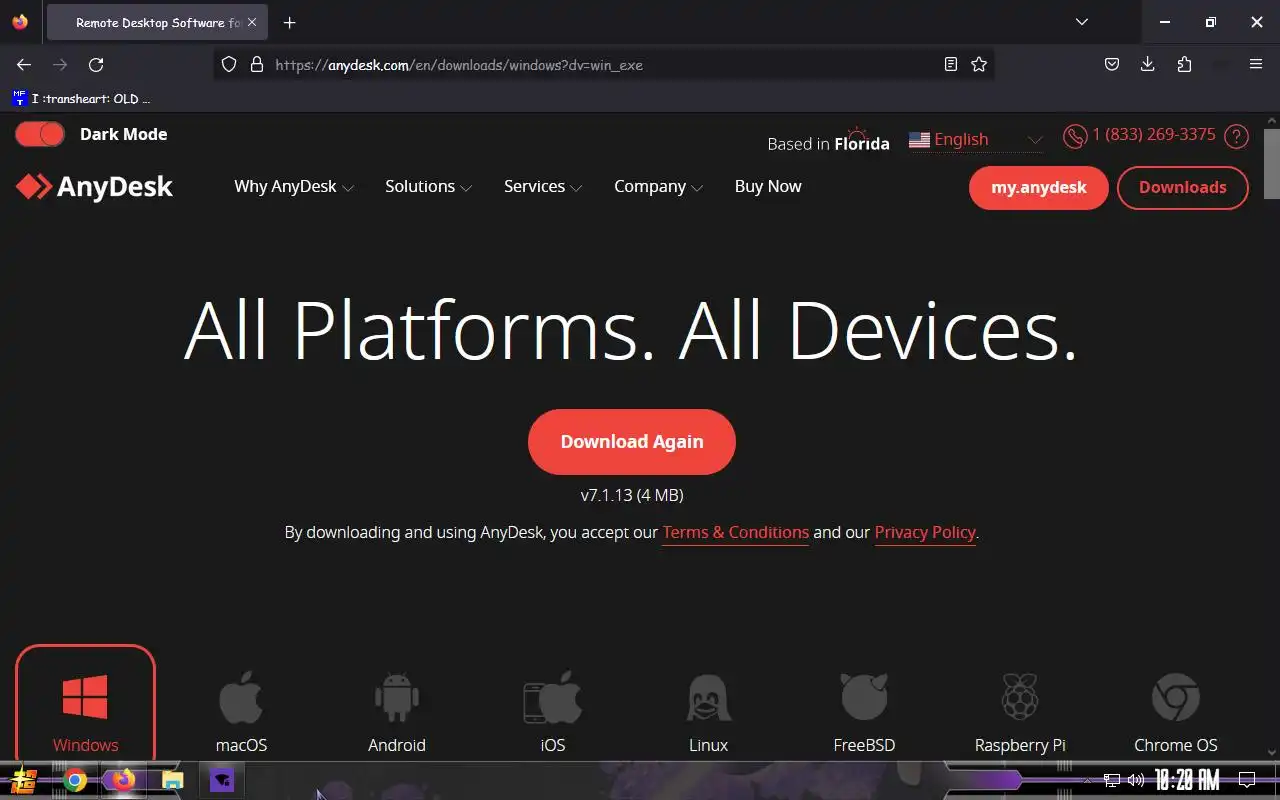Open the English language dropdown
Viewport: 1280px width, 800px height.
pyautogui.click(x=975, y=140)
